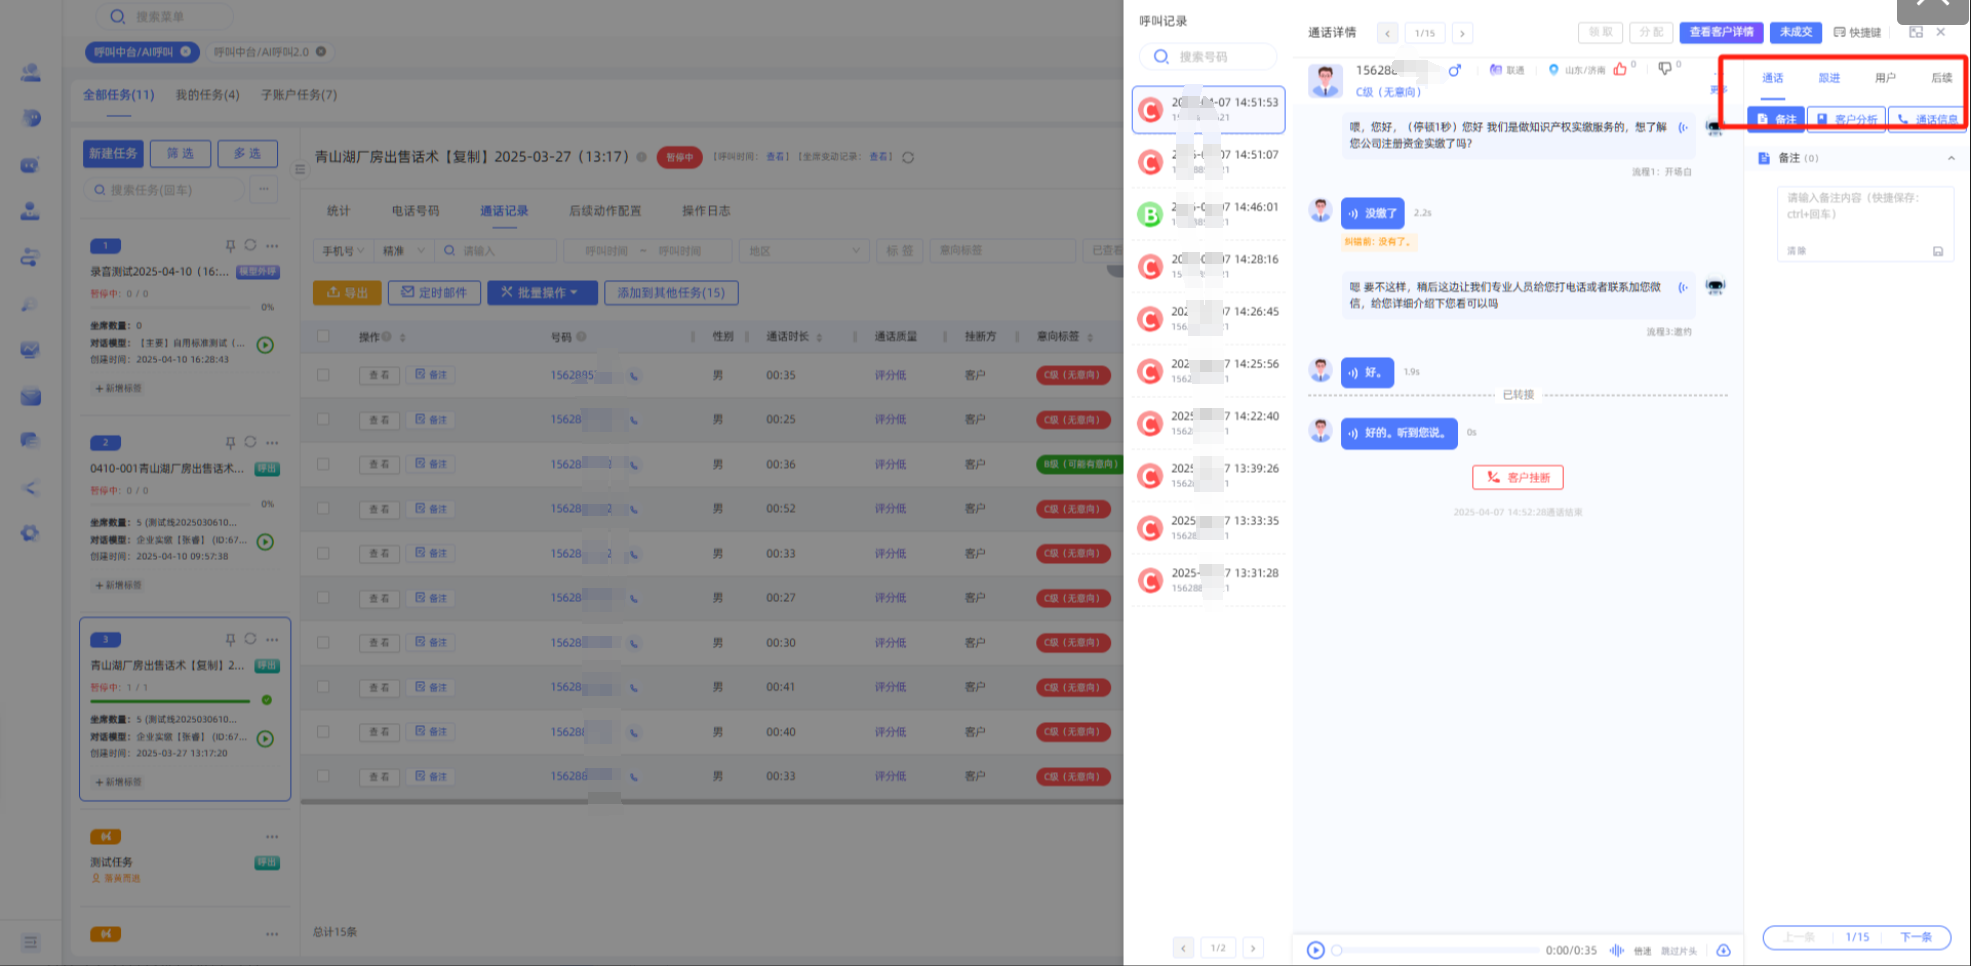Download the call recording via cloud icon

[1723, 950]
